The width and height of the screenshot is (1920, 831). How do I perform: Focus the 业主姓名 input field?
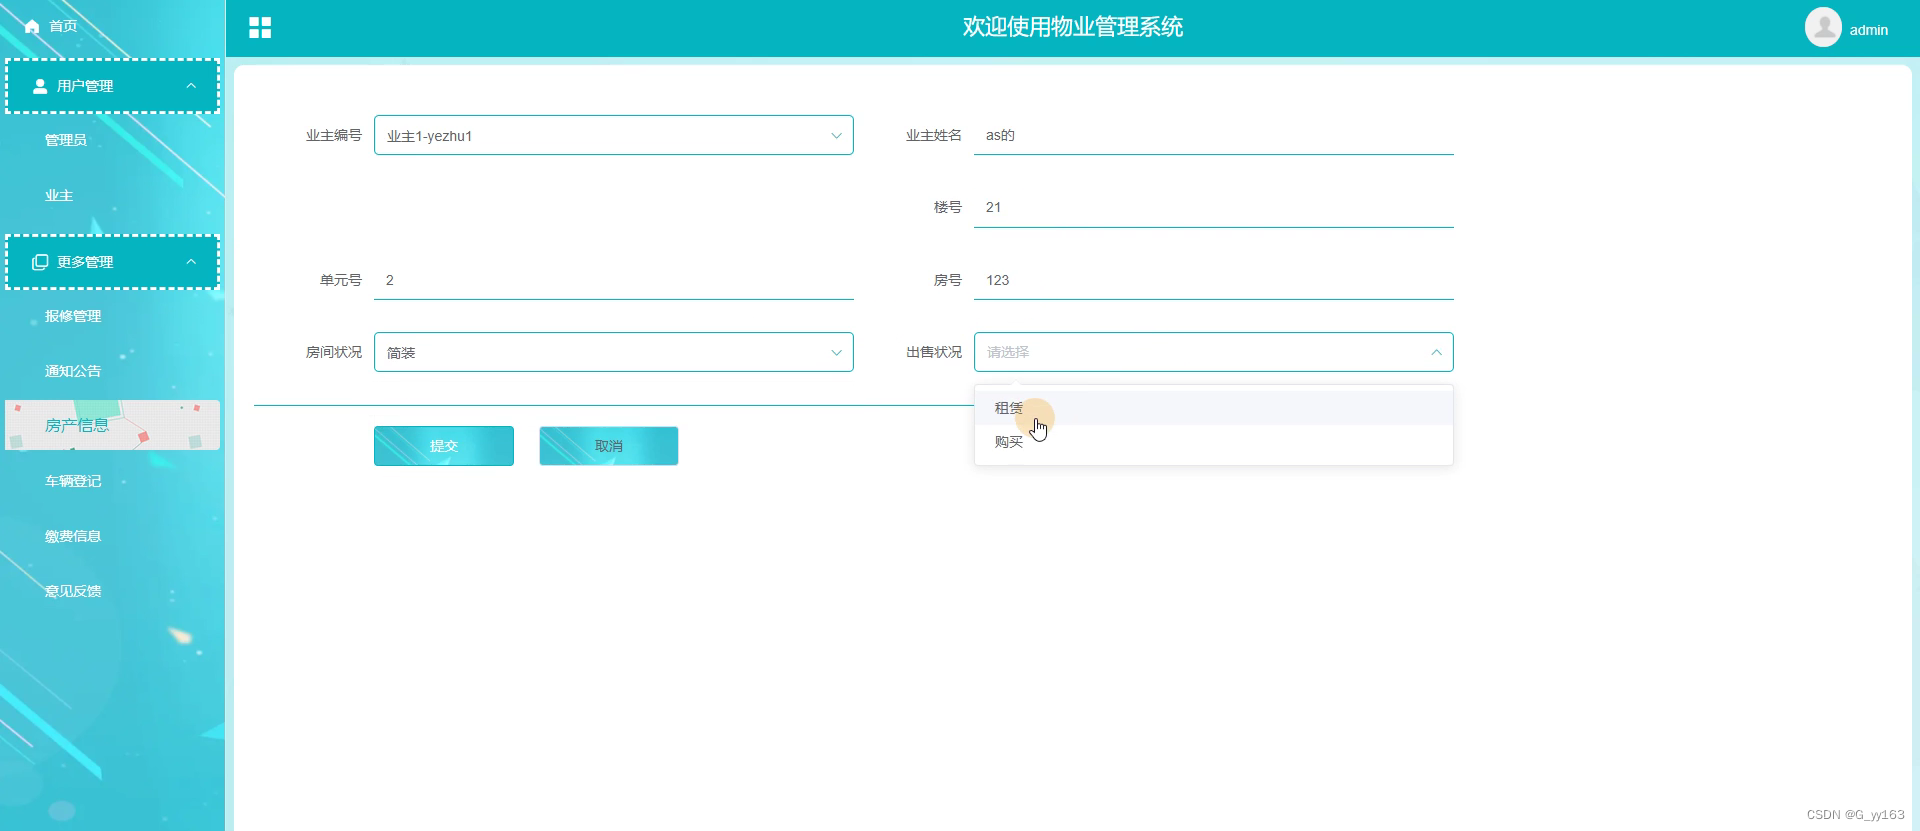tap(1214, 136)
